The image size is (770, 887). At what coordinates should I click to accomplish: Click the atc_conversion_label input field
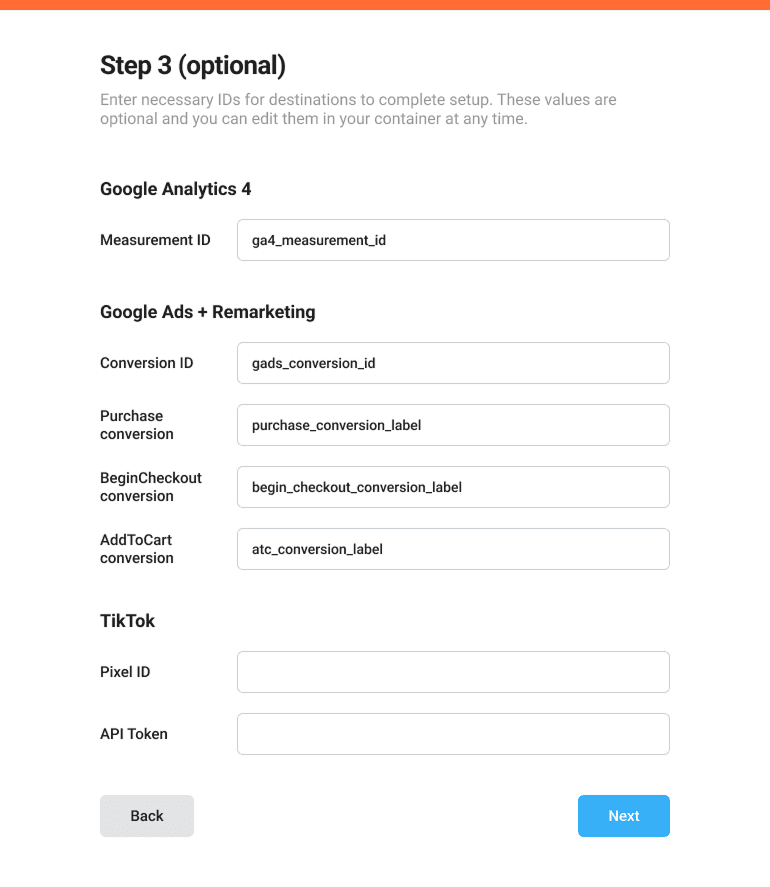click(452, 549)
